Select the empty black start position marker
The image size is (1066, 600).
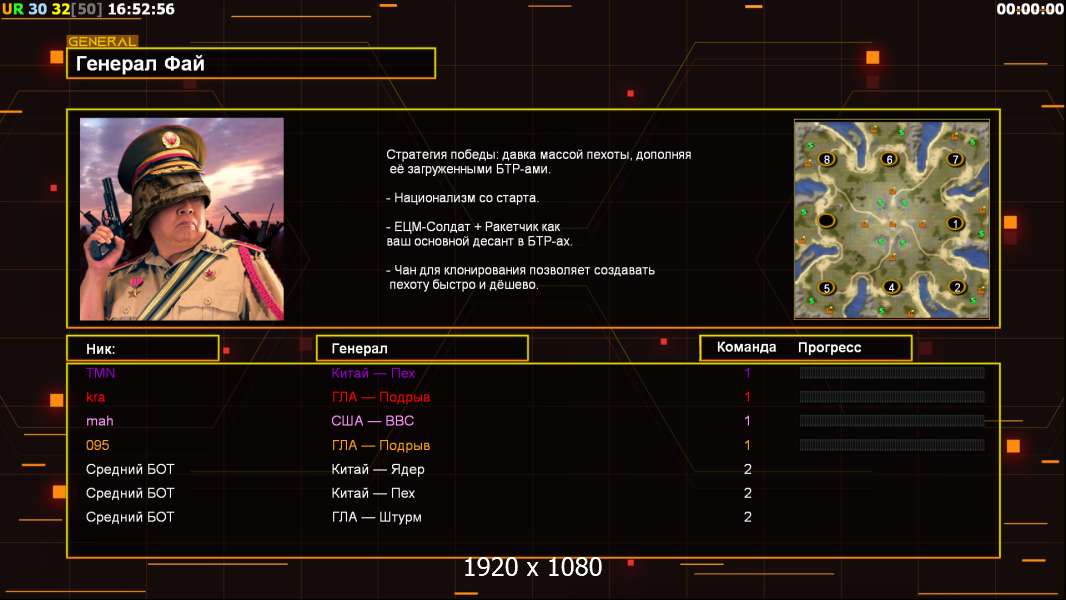pyautogui.click(x=826, y=220)
